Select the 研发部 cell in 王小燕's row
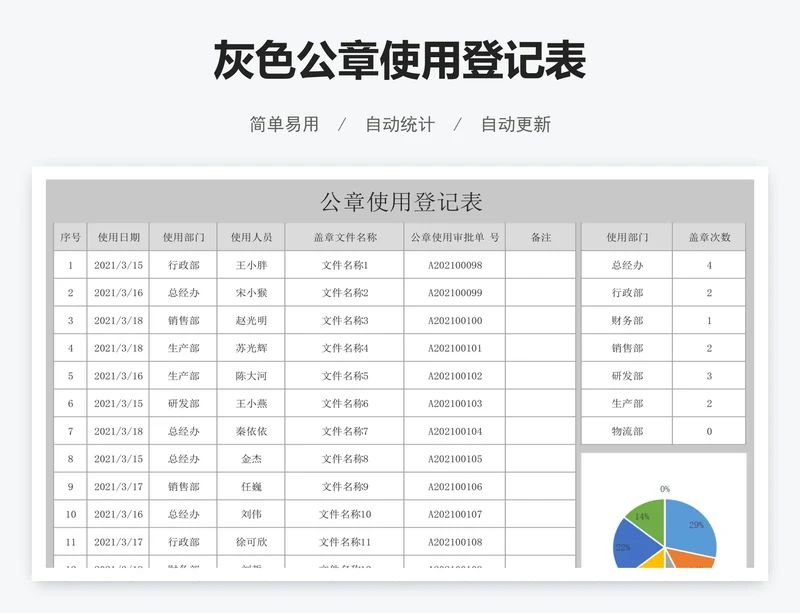Image resolution: width=800 pixels, height=613 pixels. tap(184, 403)
